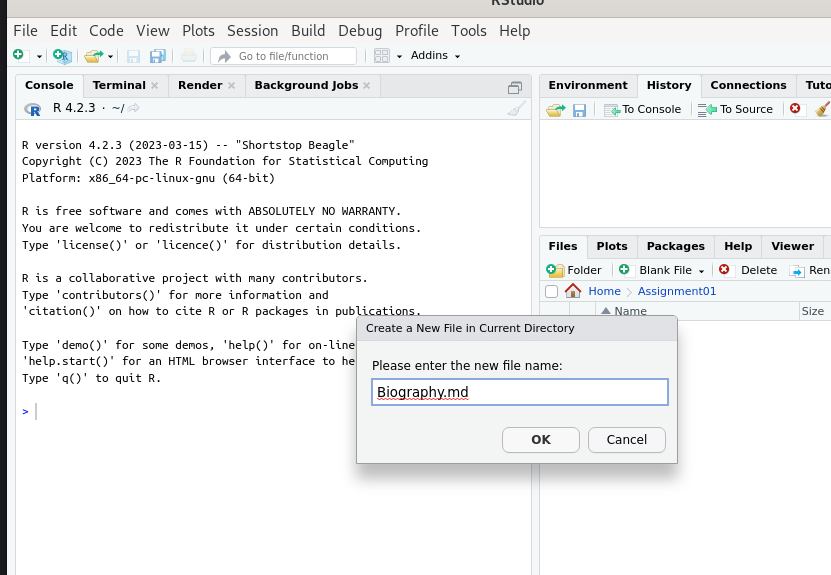Select the Files tab
831x575 pixels.
(563, 246)
